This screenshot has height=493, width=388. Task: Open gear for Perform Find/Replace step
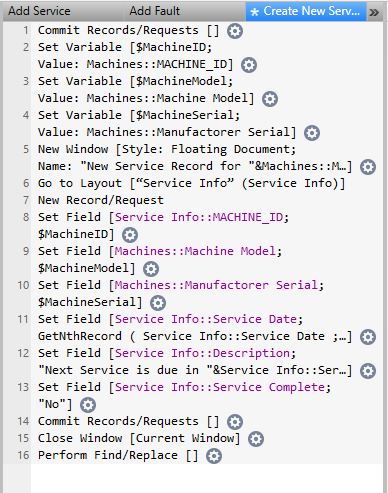tap(214, 456)
